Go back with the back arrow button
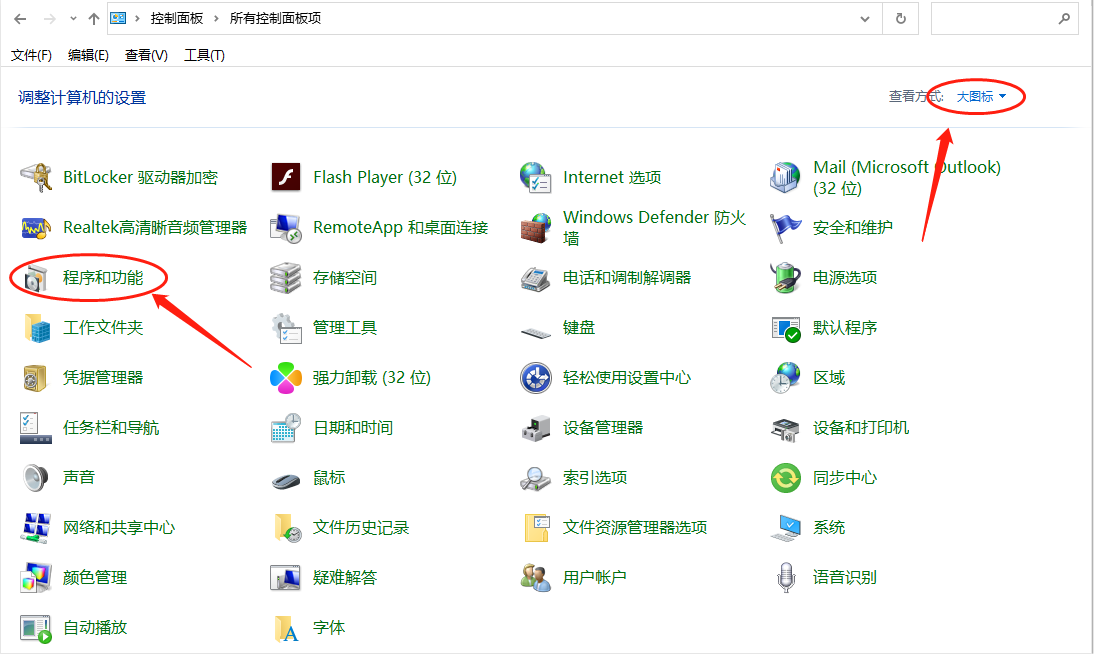This screenshot has height=654, width=1094. click(x=20, y=19)
